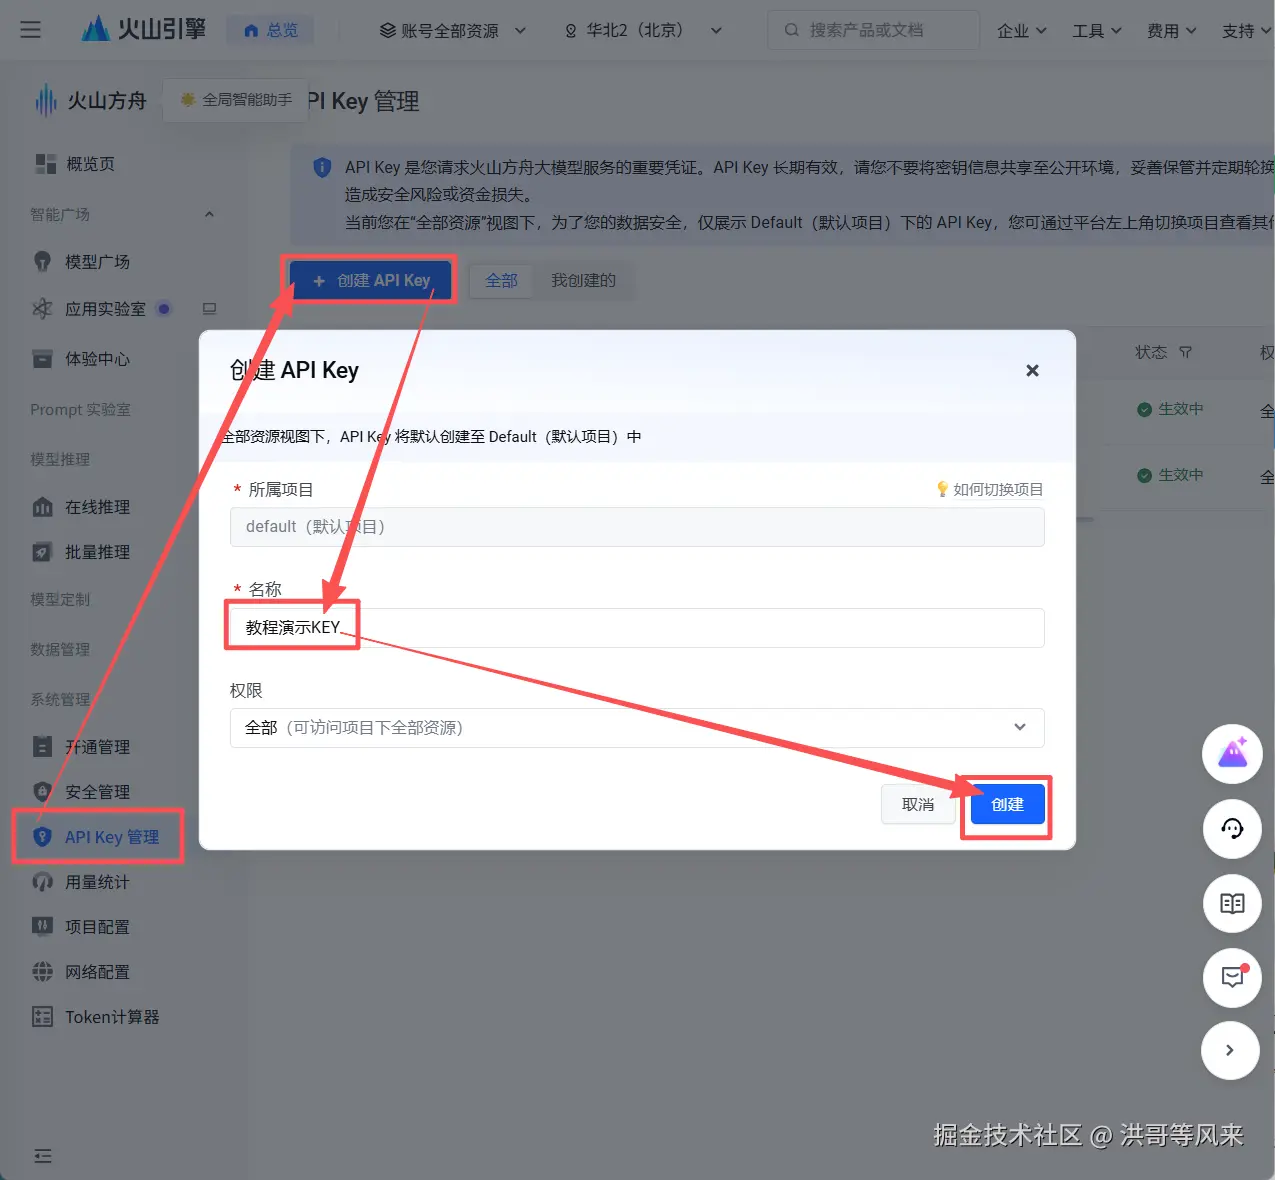The height and width of the screenshot is (1180, 1275).
Task: Click the 网络配置 globe icon
Action: [x=42, y=972]
